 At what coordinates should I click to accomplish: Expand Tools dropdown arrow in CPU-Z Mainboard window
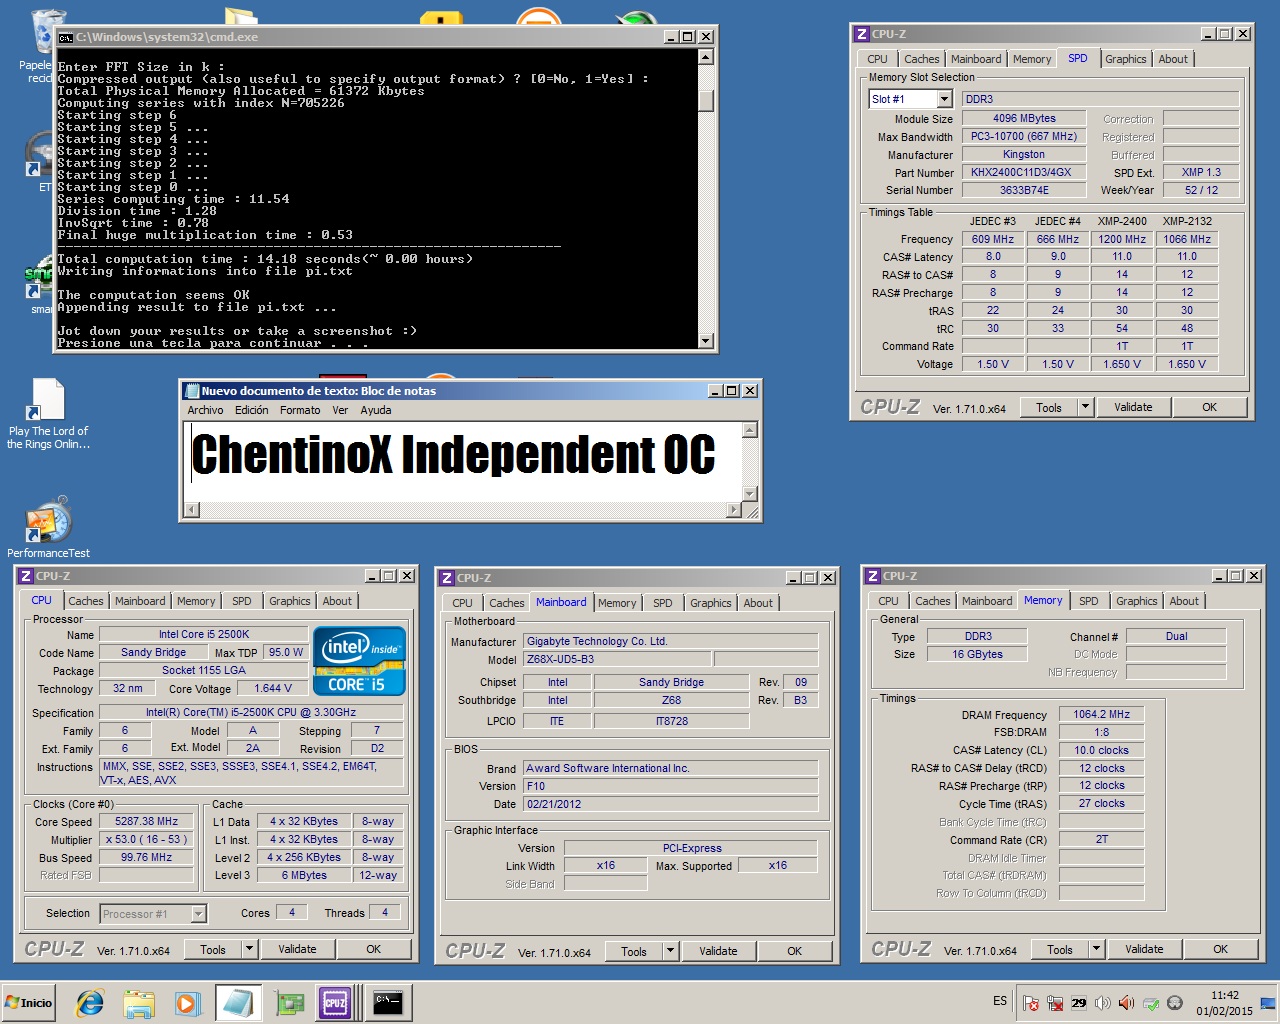(670, 951)
